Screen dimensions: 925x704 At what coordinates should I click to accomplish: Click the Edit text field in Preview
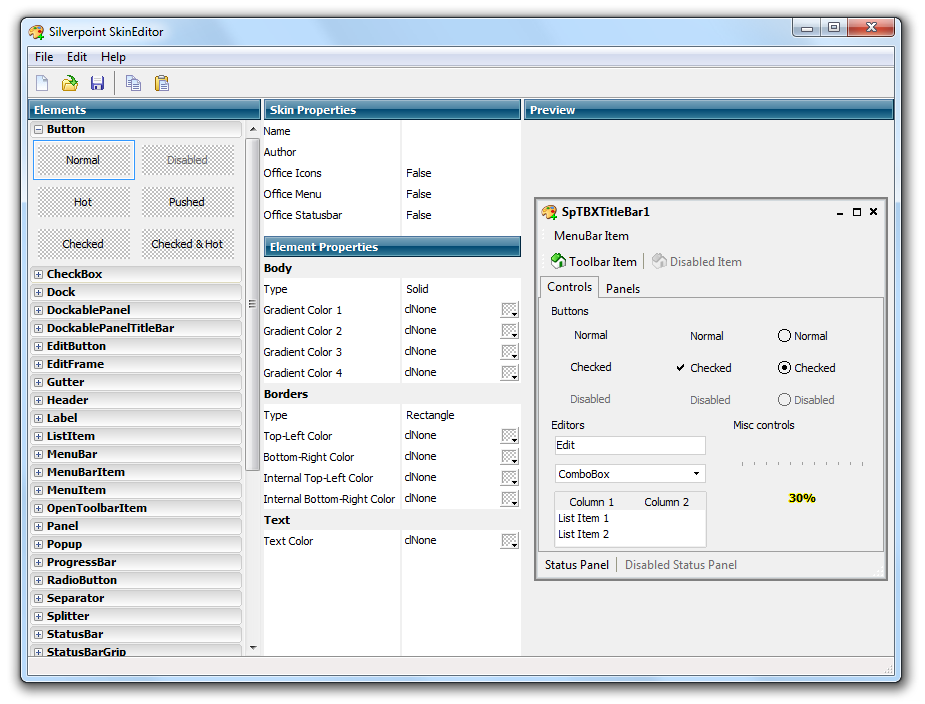point(630,446)
